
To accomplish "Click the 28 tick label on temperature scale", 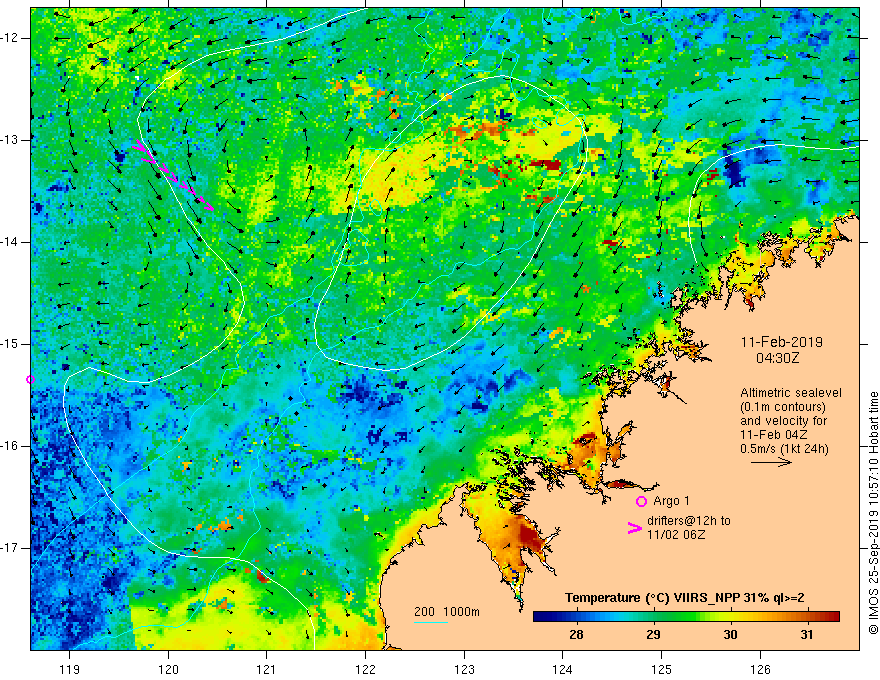I will 576,635.
